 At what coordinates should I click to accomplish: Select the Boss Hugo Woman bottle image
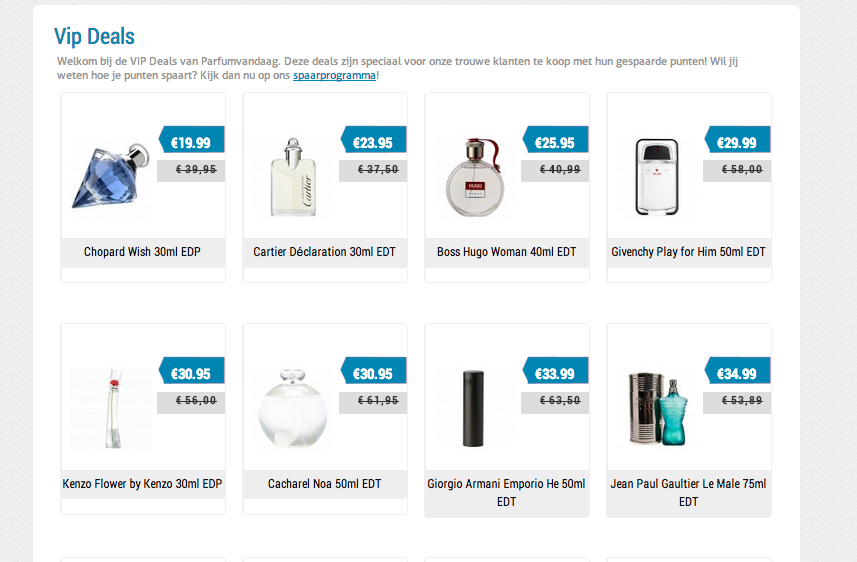(474, 176)
